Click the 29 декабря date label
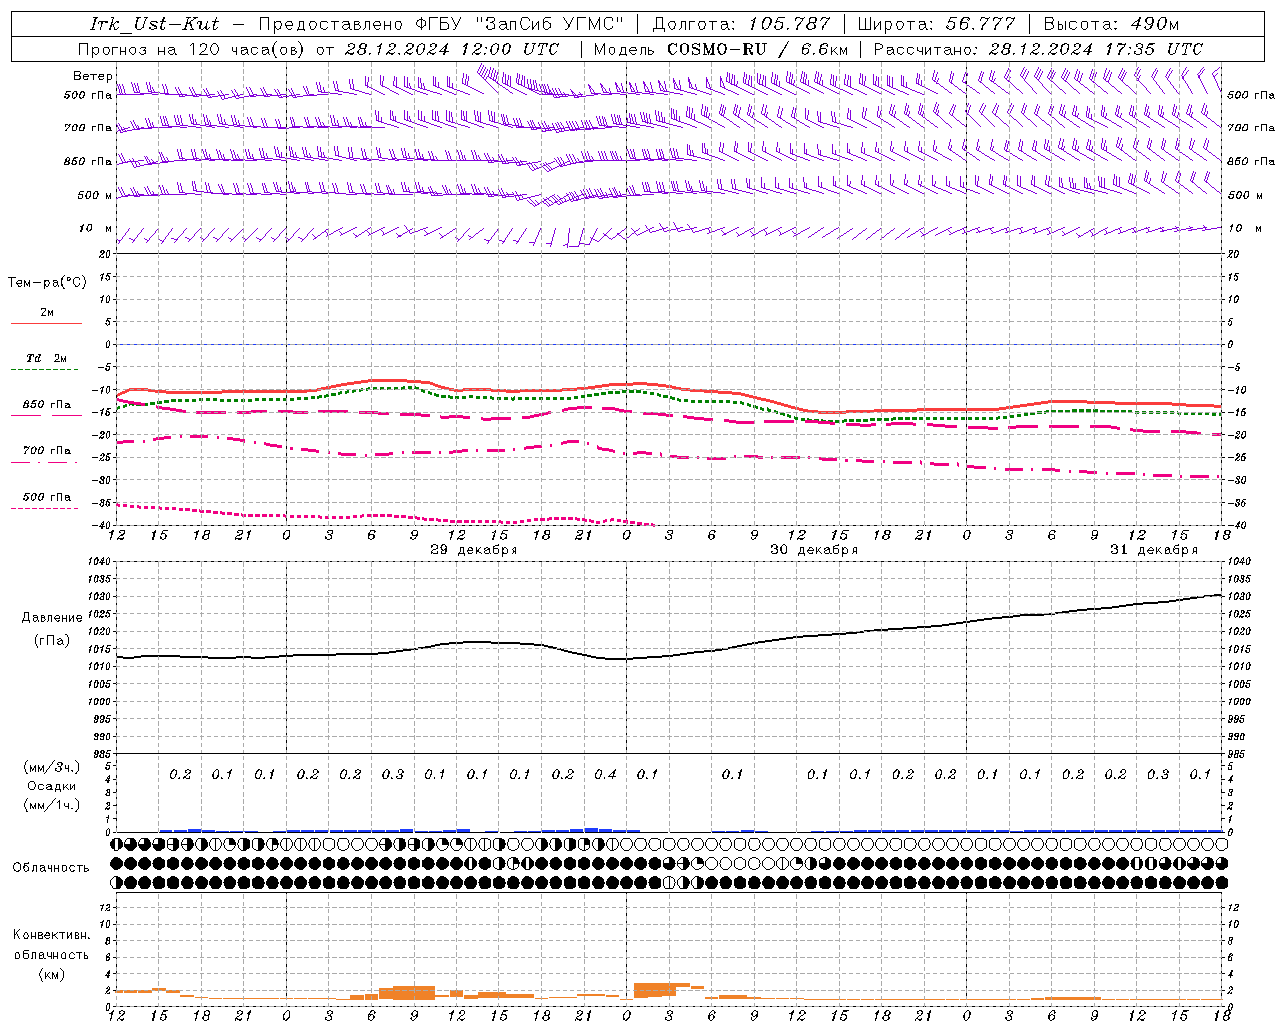This screenshot has width=1280, height=1024. click(x=474, y=550)
